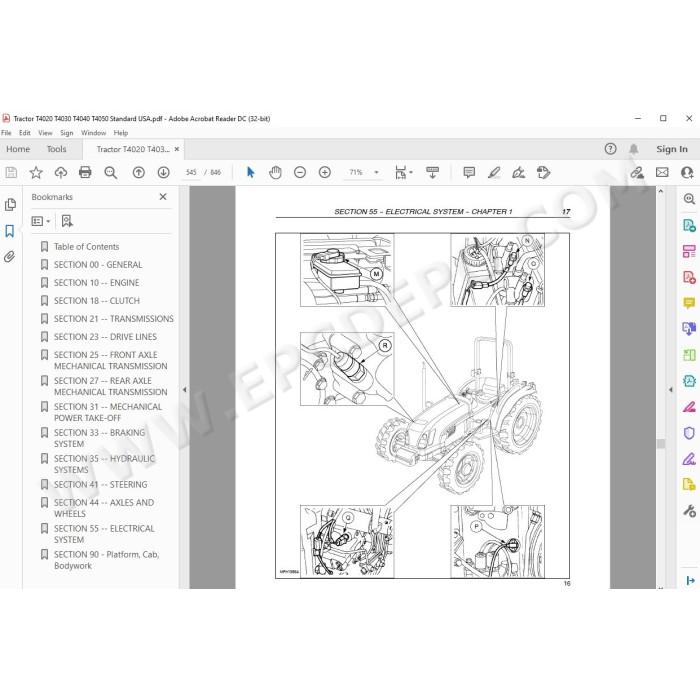
Task: Open the Window menu
Action: (93, 133)
